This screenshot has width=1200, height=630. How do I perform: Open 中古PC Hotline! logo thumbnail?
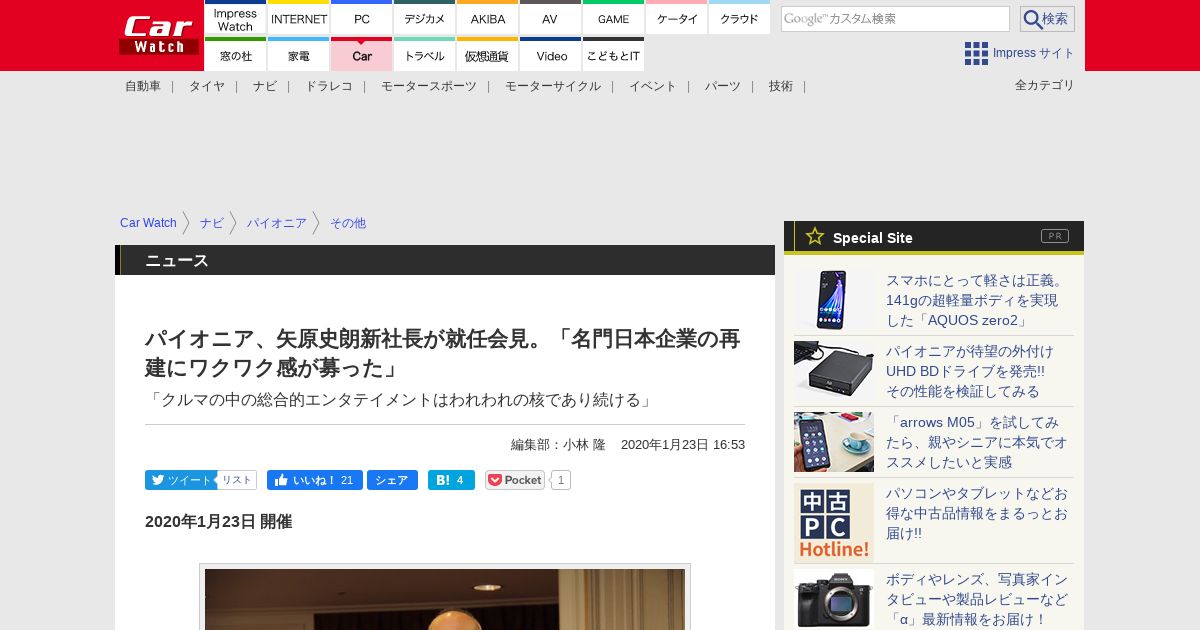point(834,523)
